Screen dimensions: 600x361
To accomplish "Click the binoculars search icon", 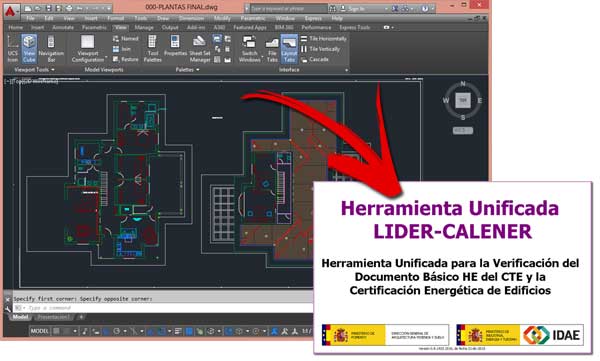I will pos(333,8).
